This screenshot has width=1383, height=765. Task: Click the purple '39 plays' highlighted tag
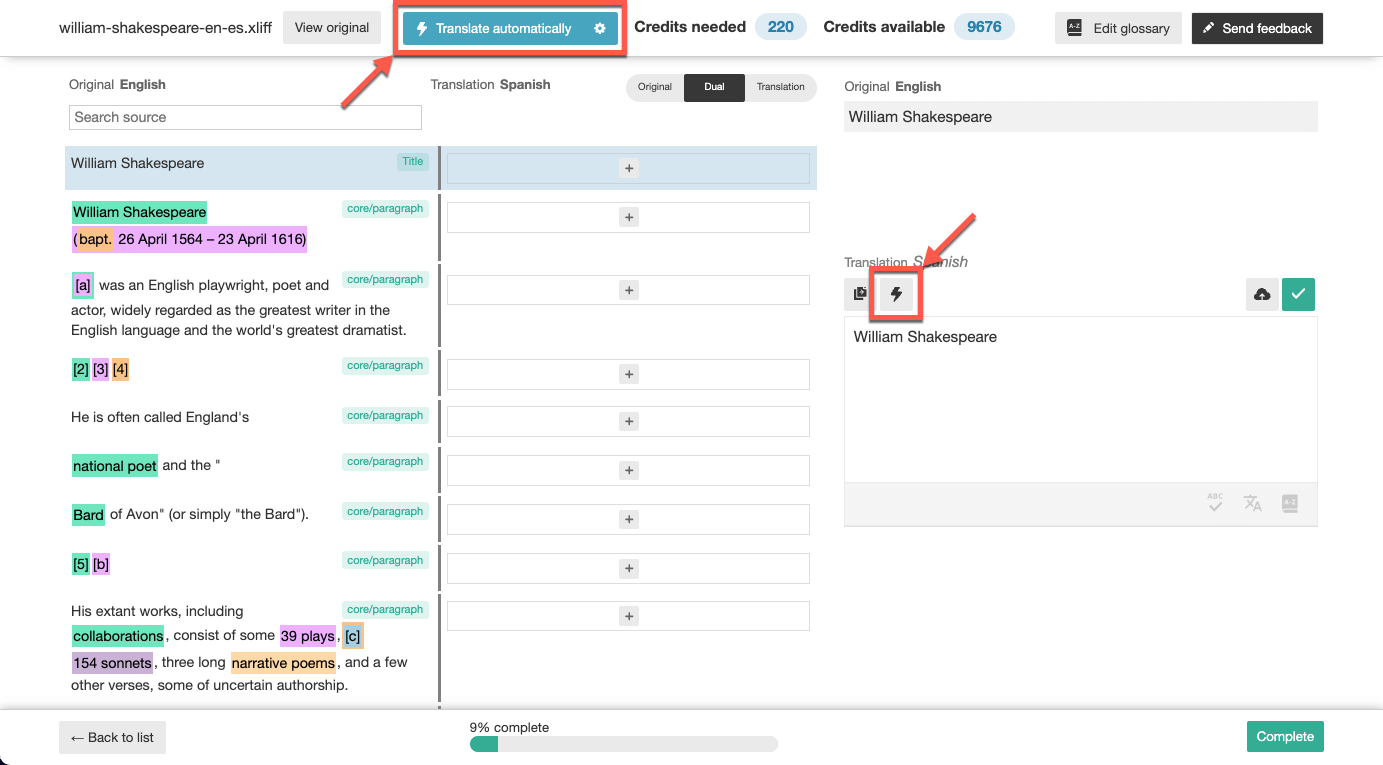308,636
